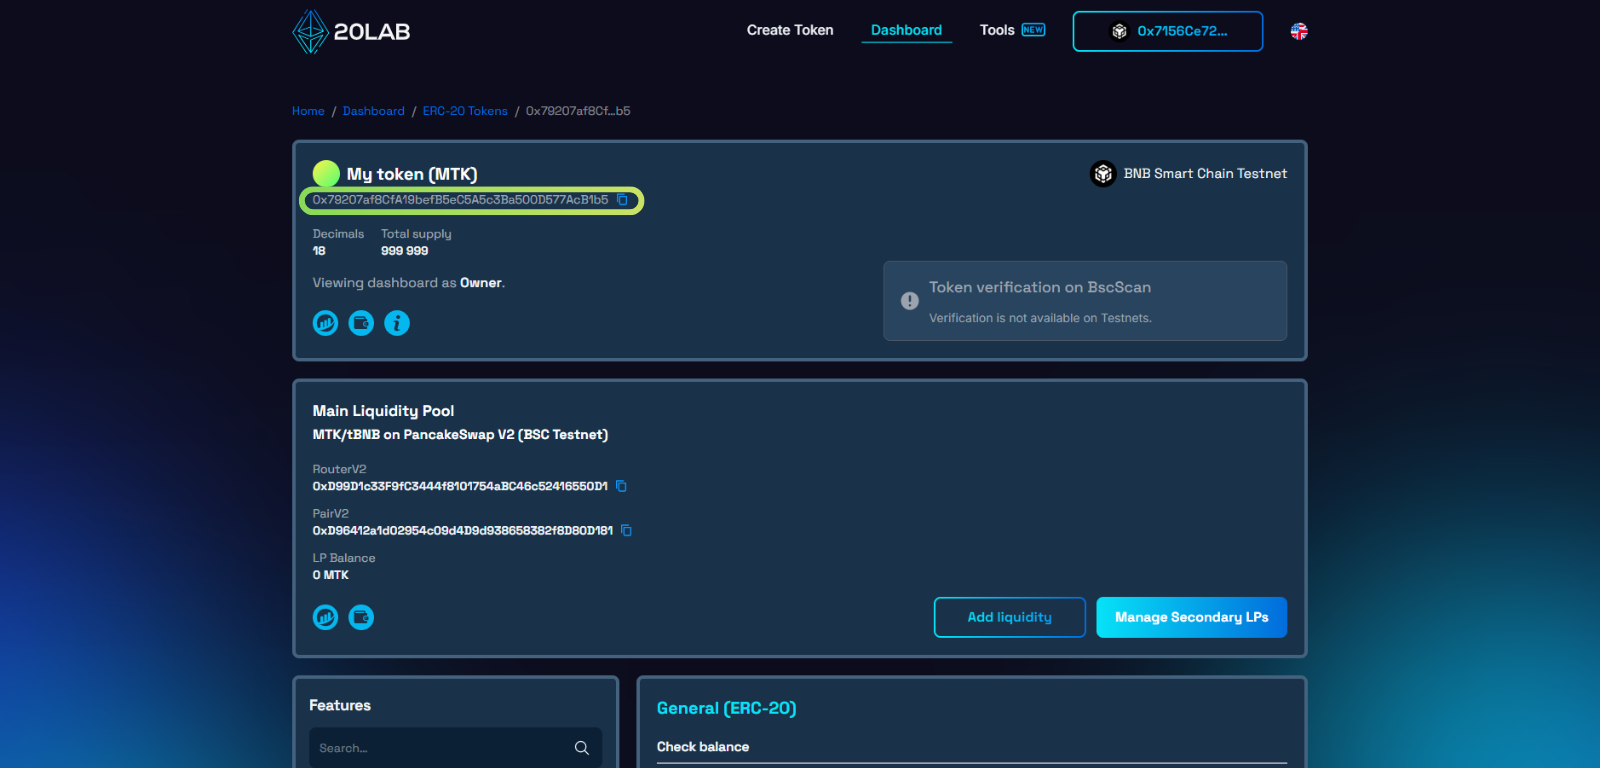Select the Check balance row

971,747
